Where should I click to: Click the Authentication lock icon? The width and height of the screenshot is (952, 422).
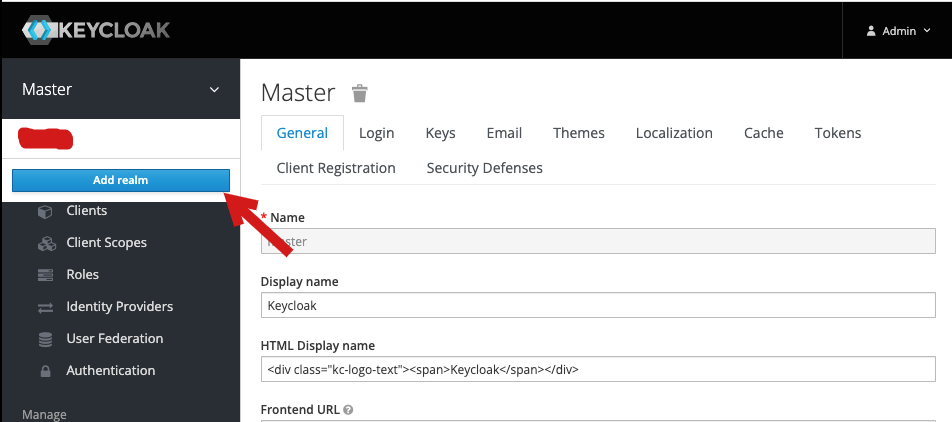45,371
